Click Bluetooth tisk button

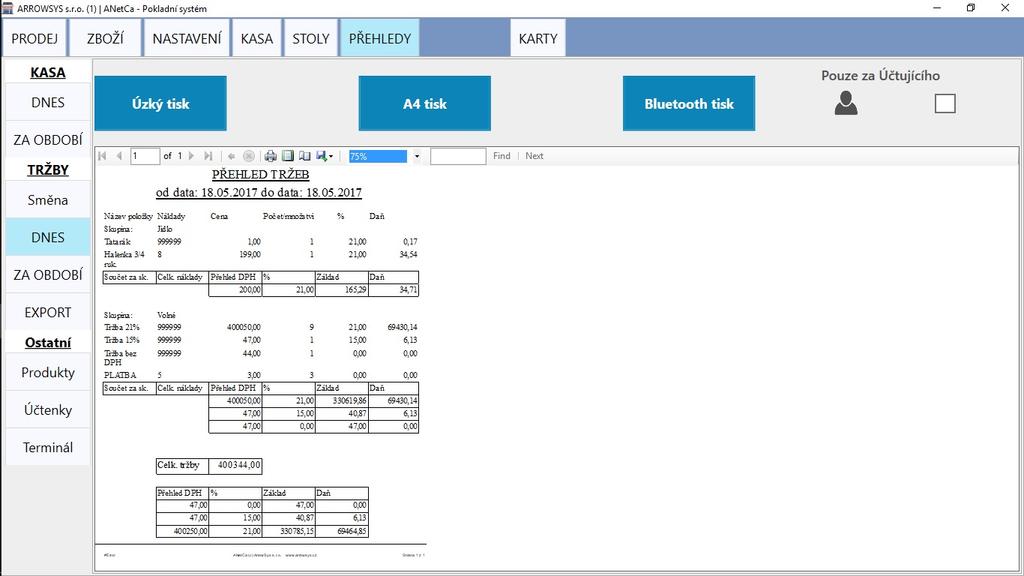point(689,103)
